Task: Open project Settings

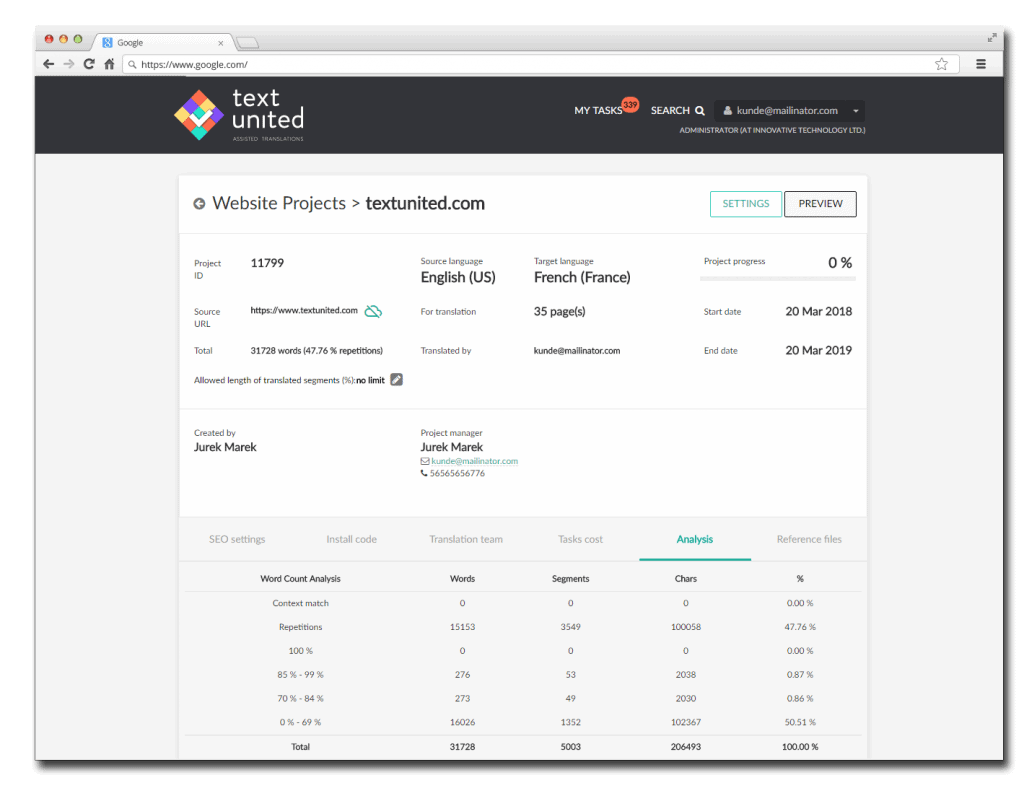Action: [746, 204]
